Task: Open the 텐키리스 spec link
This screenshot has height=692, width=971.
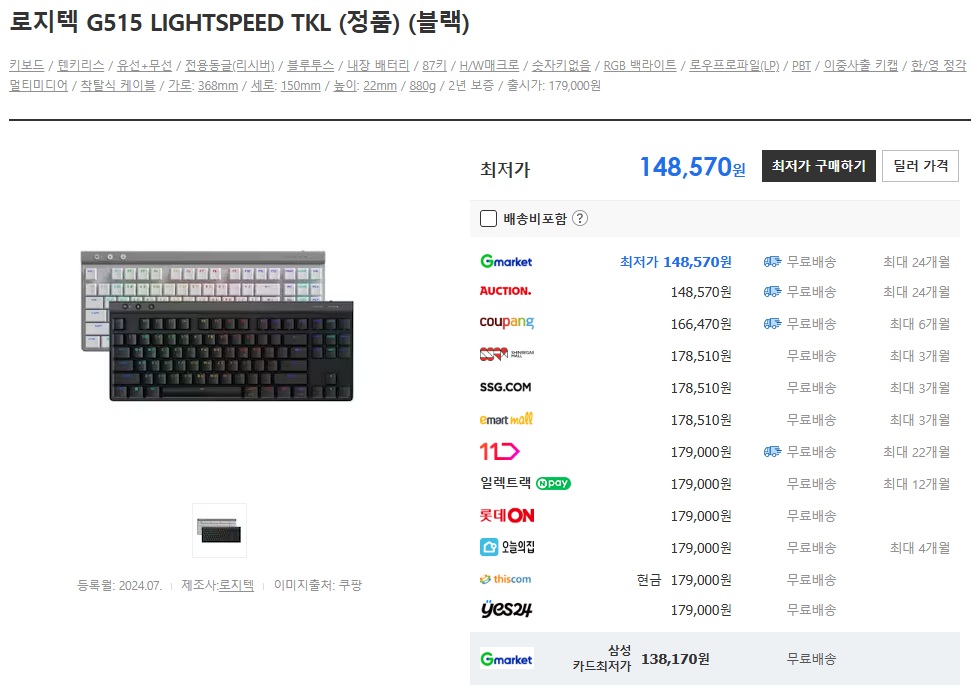Action: pos(81,65)
